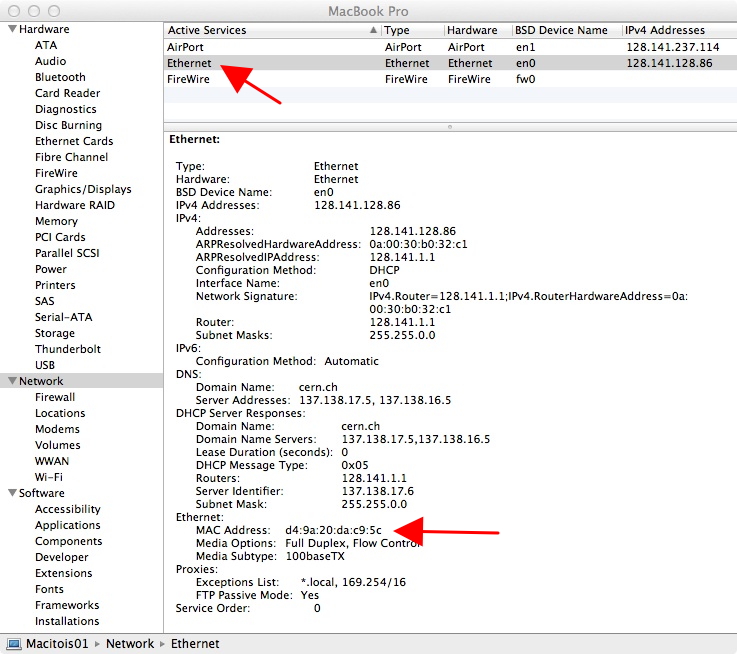
Task: Sort by IPv4 Addresses column header
Action: click(680, 30)
